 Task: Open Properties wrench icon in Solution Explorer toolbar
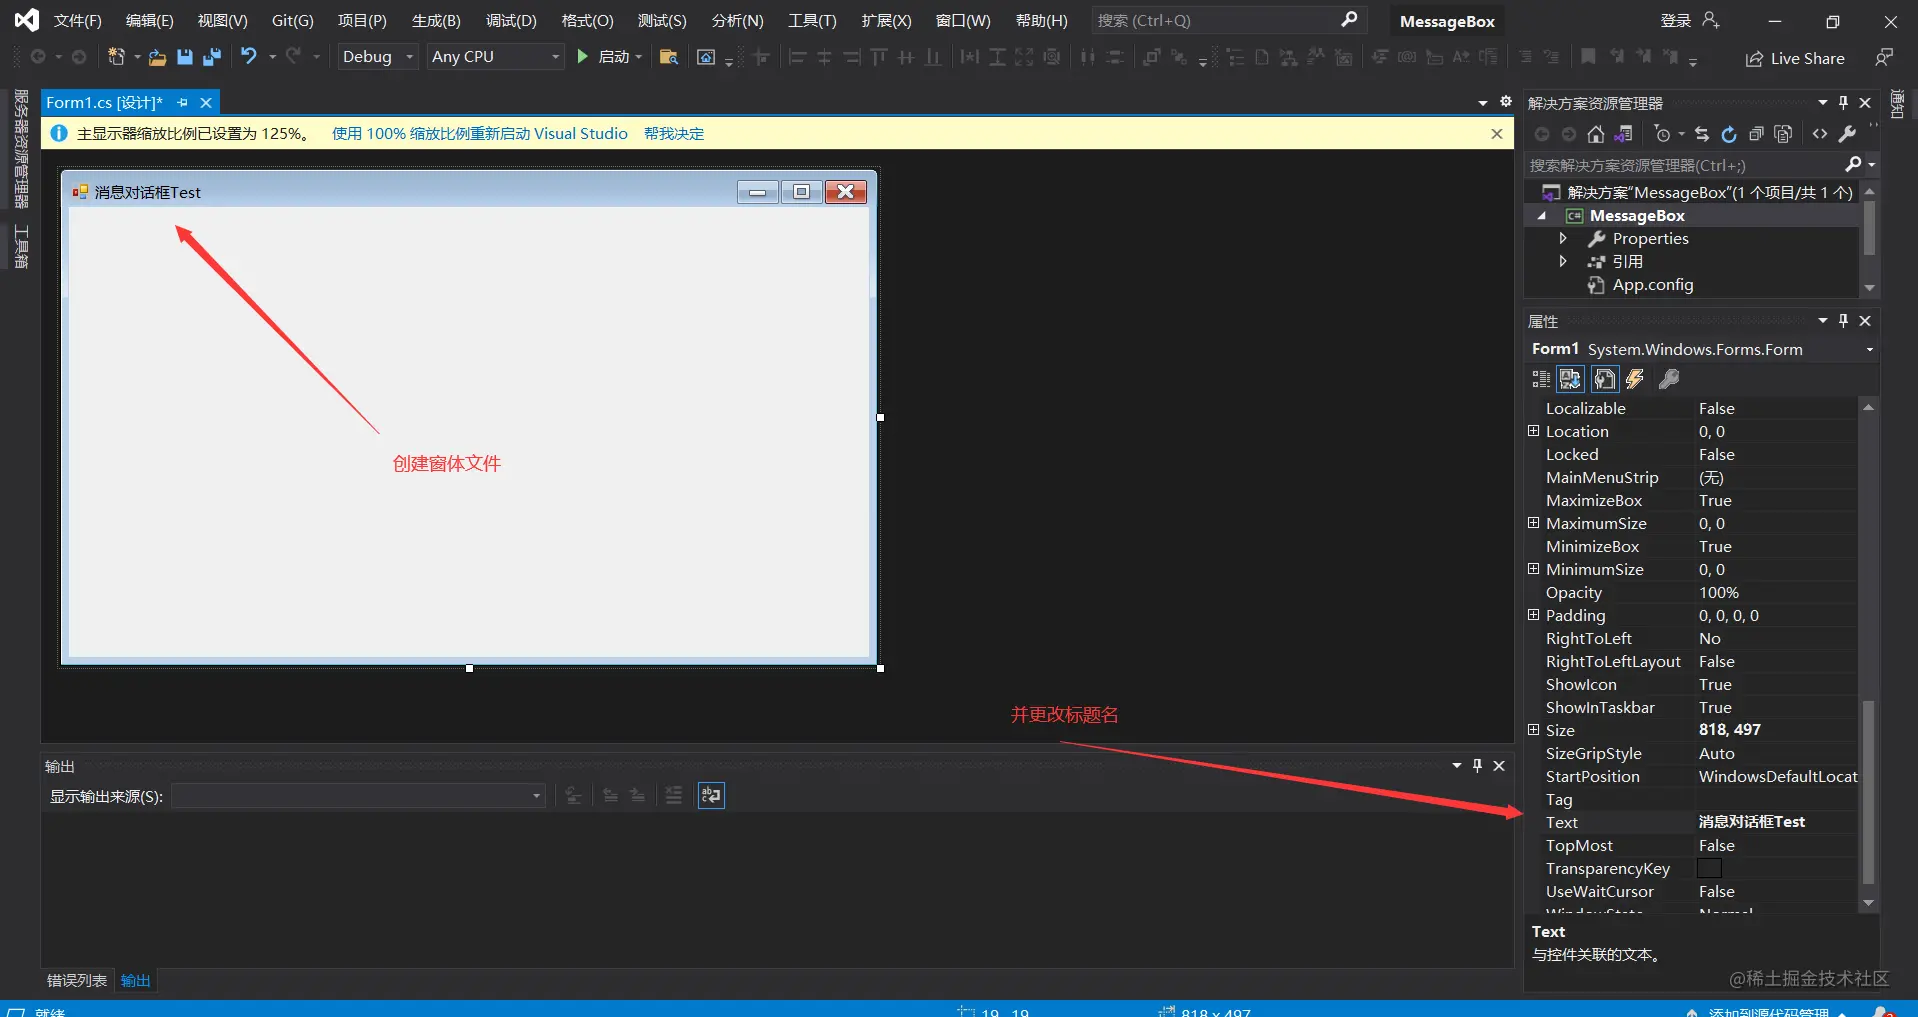[1848, 134]
